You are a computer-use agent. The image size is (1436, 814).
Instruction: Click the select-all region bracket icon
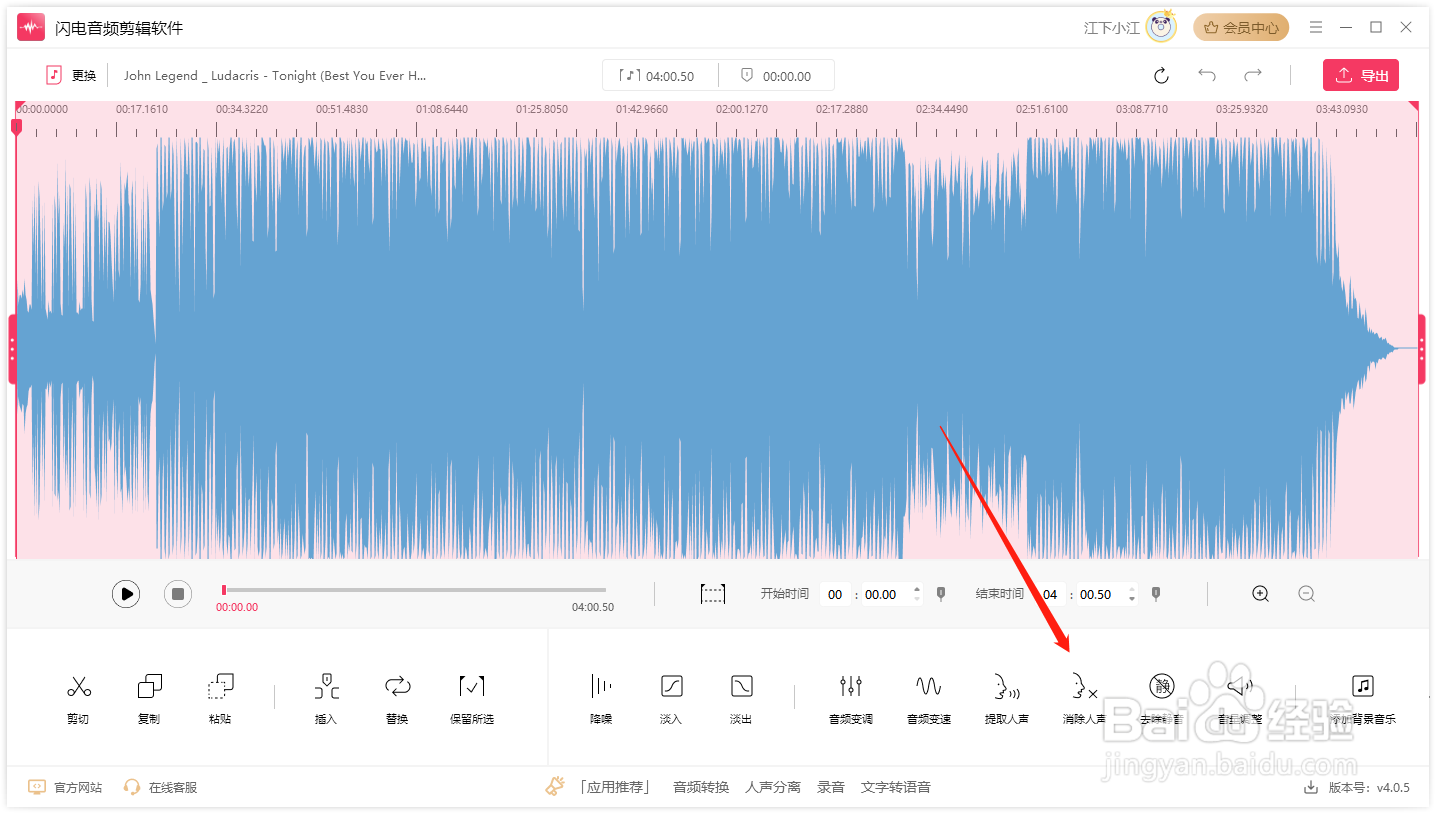[713, 594]
